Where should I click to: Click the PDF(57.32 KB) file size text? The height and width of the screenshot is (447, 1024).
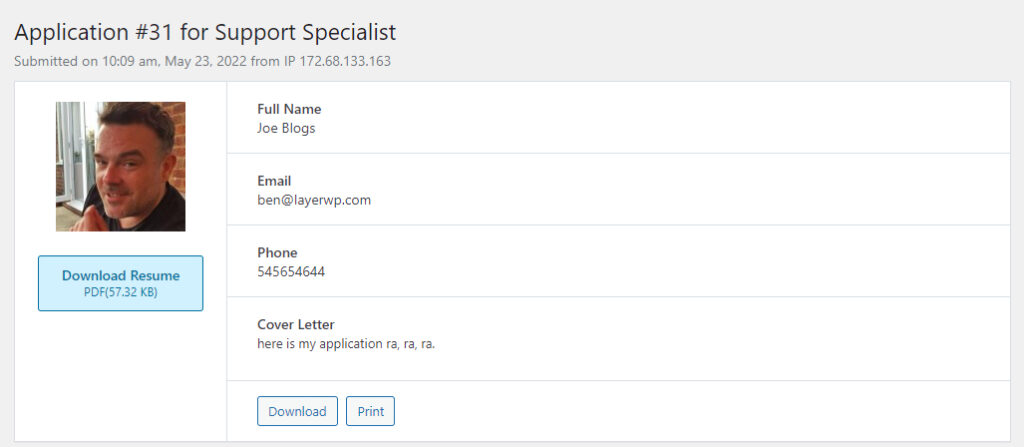pyautogui.click(x=120, y=293)
